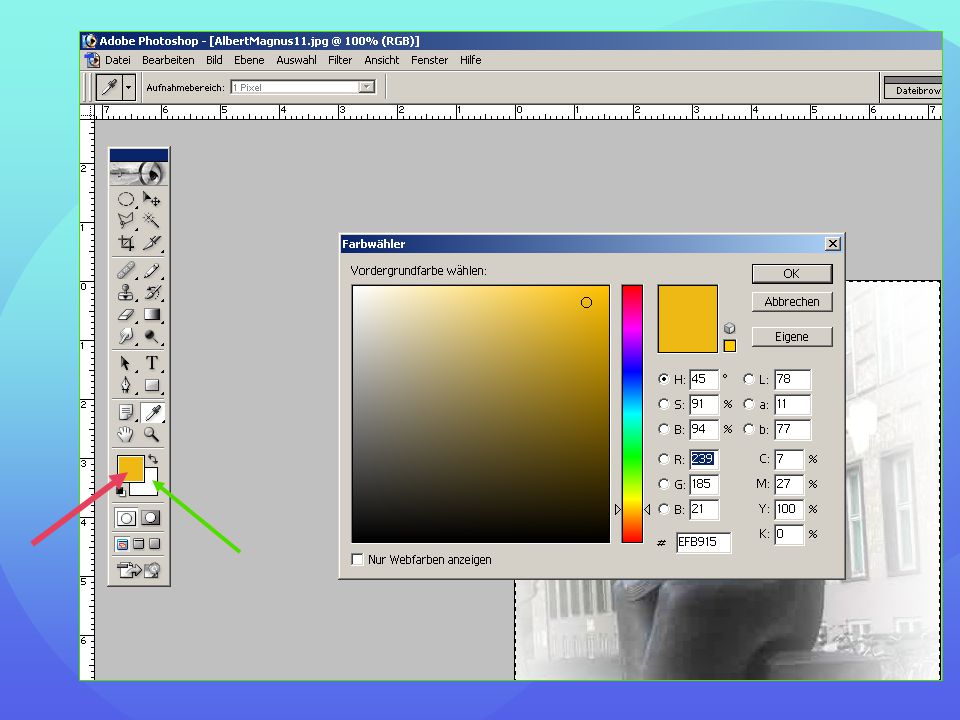Swap foreground and background colors

(x=153, y=458)
